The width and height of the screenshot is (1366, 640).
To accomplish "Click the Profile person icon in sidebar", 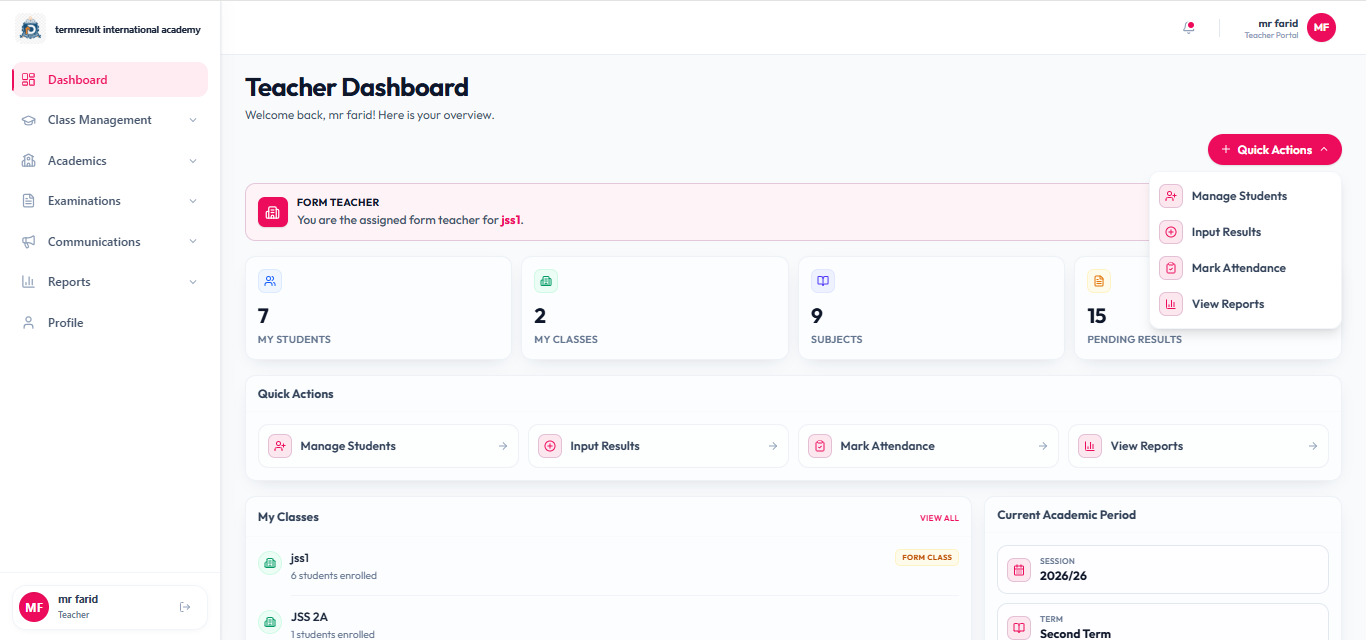I will (x=28, y=323).
